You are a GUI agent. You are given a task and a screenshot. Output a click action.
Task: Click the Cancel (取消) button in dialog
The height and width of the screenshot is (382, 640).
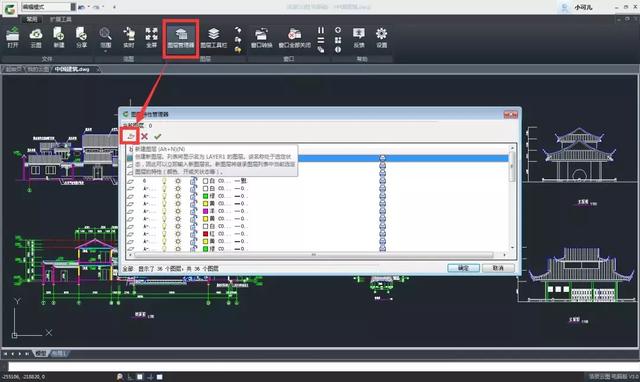coord(498,268)
